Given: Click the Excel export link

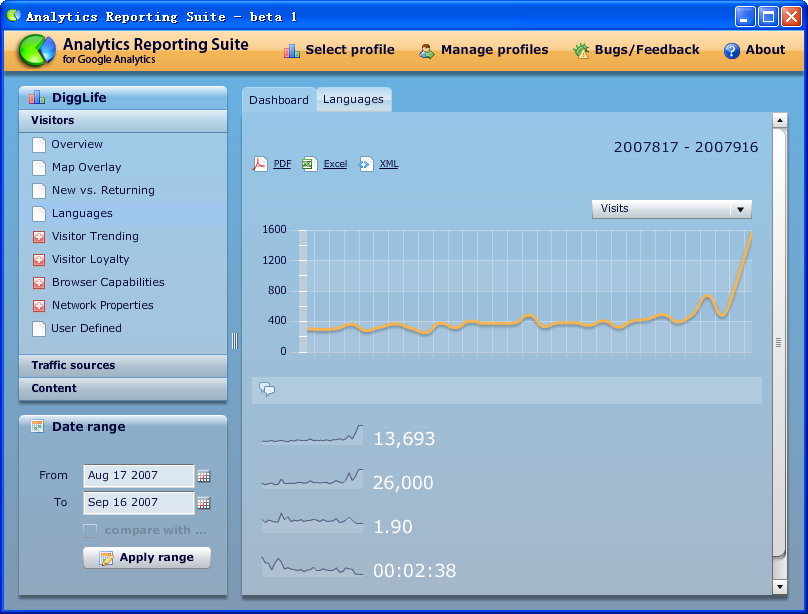Looking at the screenshot, I should pos(335,164).
